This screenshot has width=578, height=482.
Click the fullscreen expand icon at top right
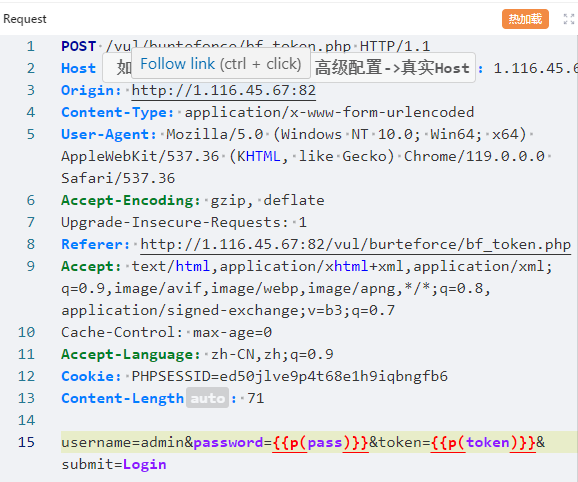(569, 19)
